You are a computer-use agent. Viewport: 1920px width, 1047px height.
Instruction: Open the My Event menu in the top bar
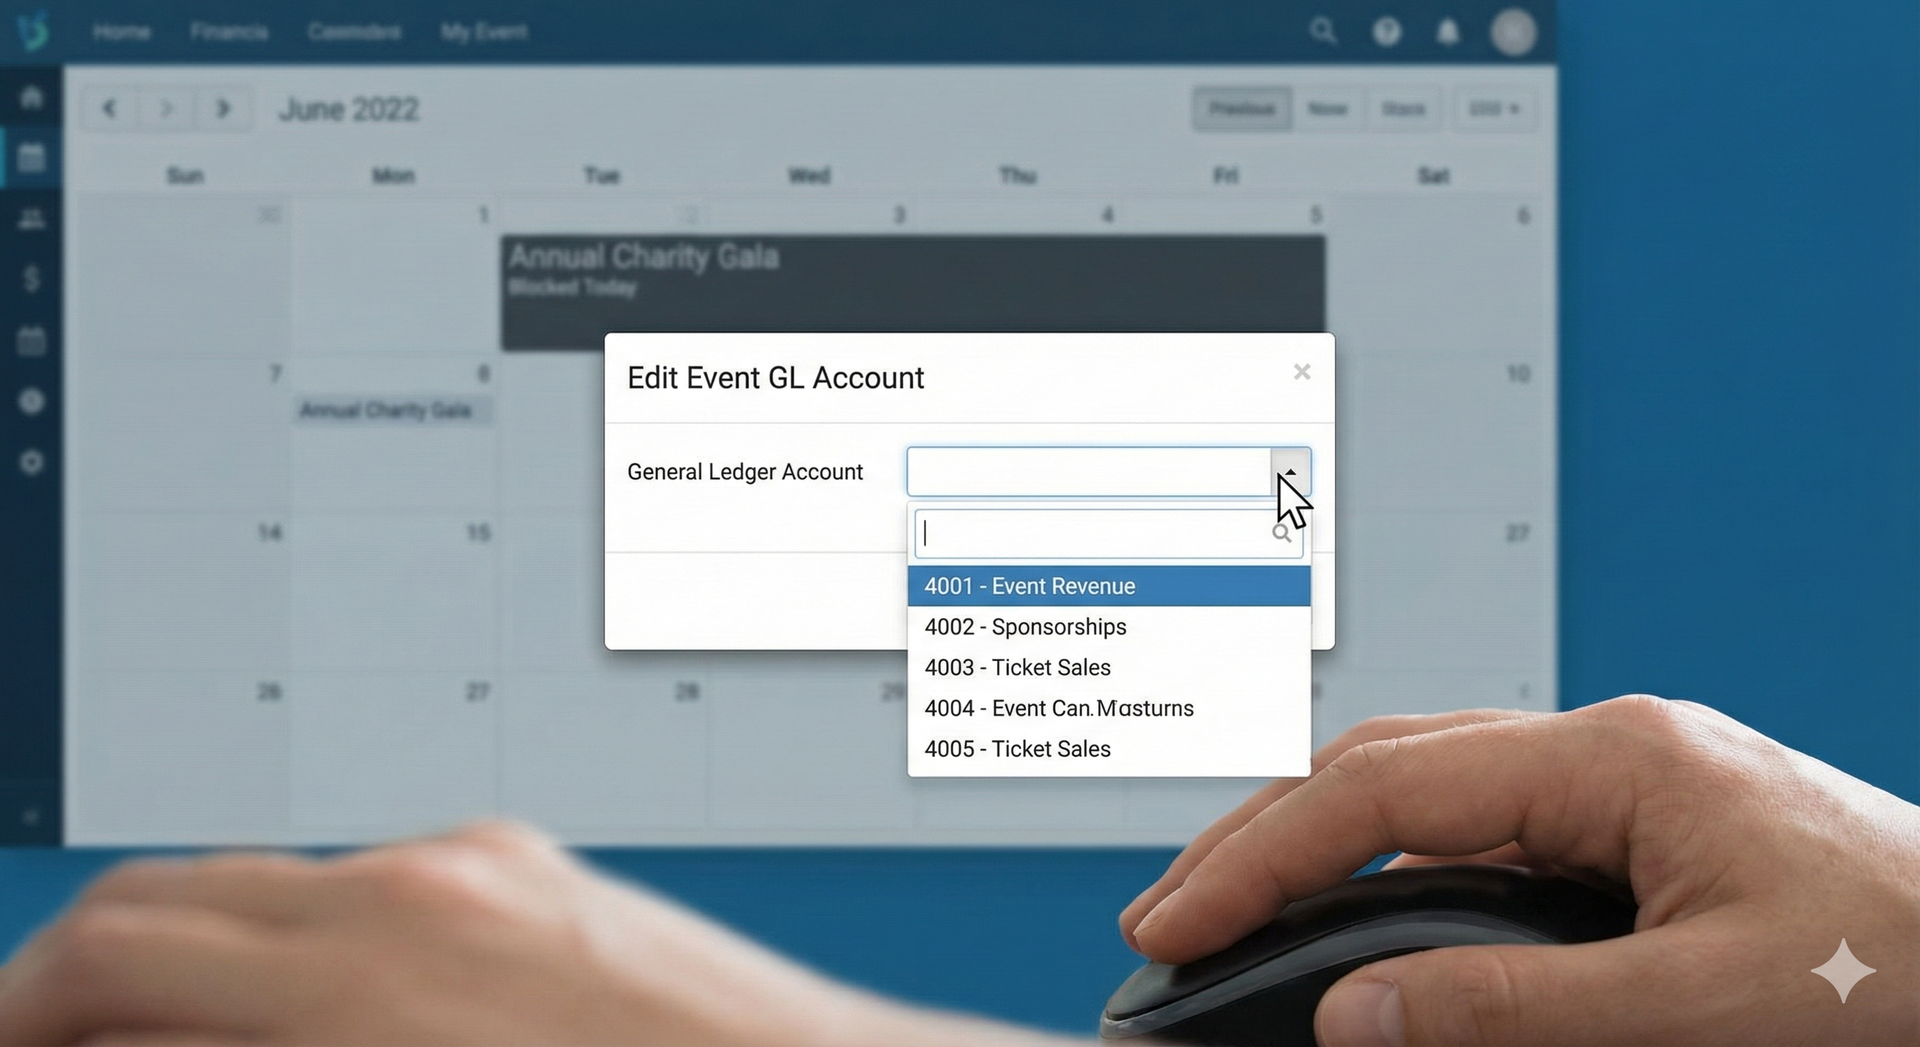point(484,32)
